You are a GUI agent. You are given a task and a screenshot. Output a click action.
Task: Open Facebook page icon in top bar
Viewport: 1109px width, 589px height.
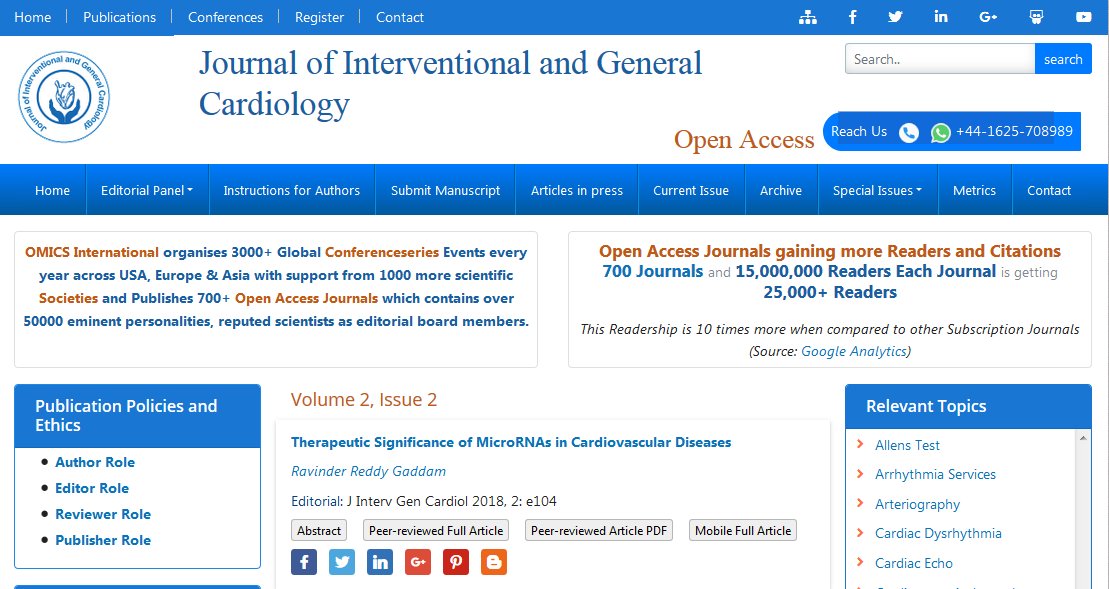pyautogui.click(x=852, y=18)
